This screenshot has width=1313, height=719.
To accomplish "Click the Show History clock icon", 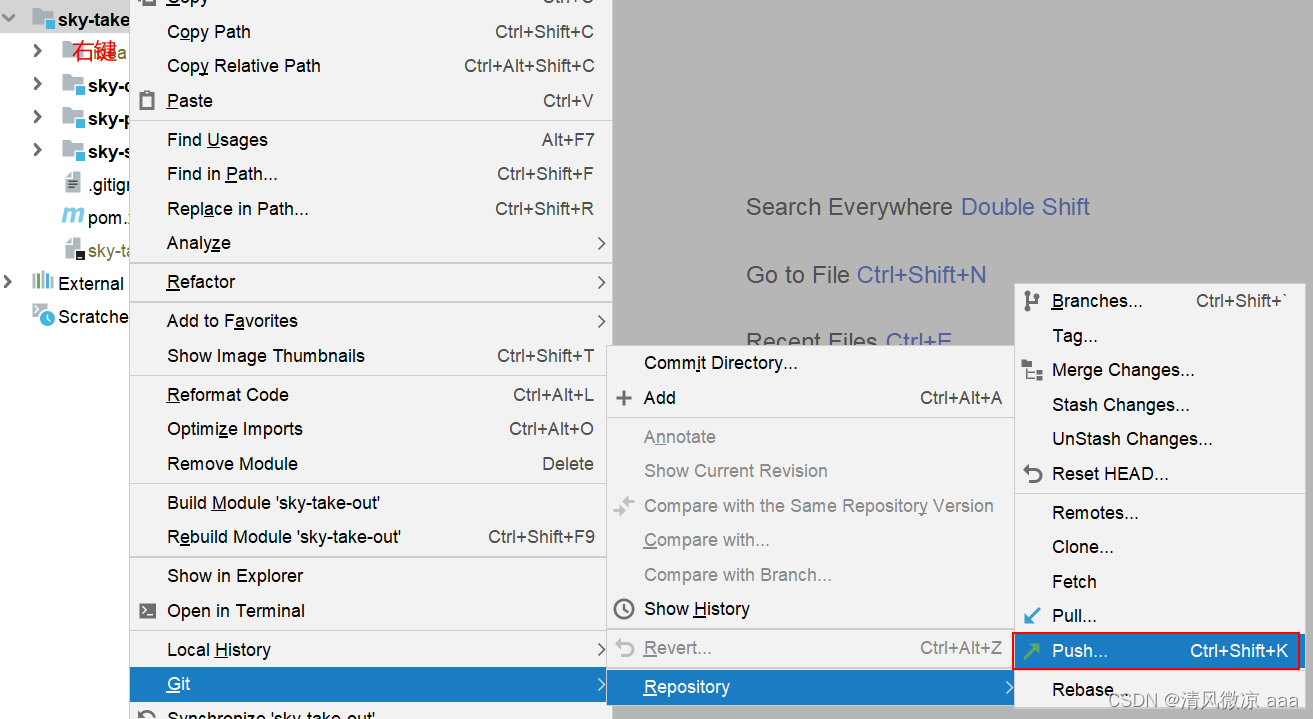I will click(624, 609).
